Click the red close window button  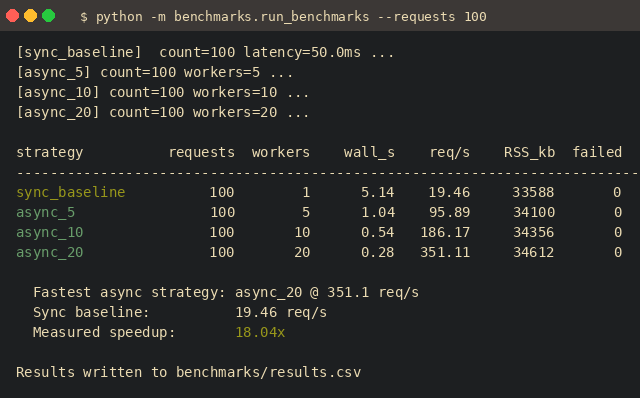[x=12, y=16]
